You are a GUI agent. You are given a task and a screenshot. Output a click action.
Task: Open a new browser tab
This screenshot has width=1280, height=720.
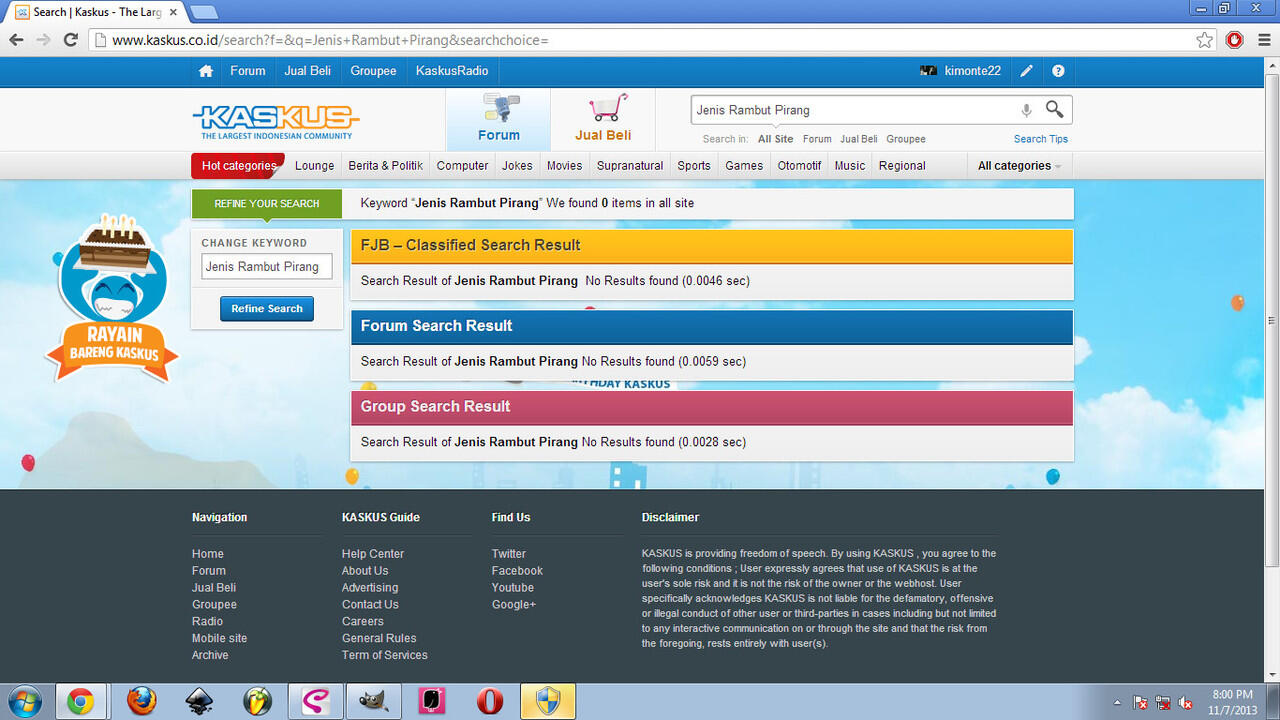(x=203, y=12)
